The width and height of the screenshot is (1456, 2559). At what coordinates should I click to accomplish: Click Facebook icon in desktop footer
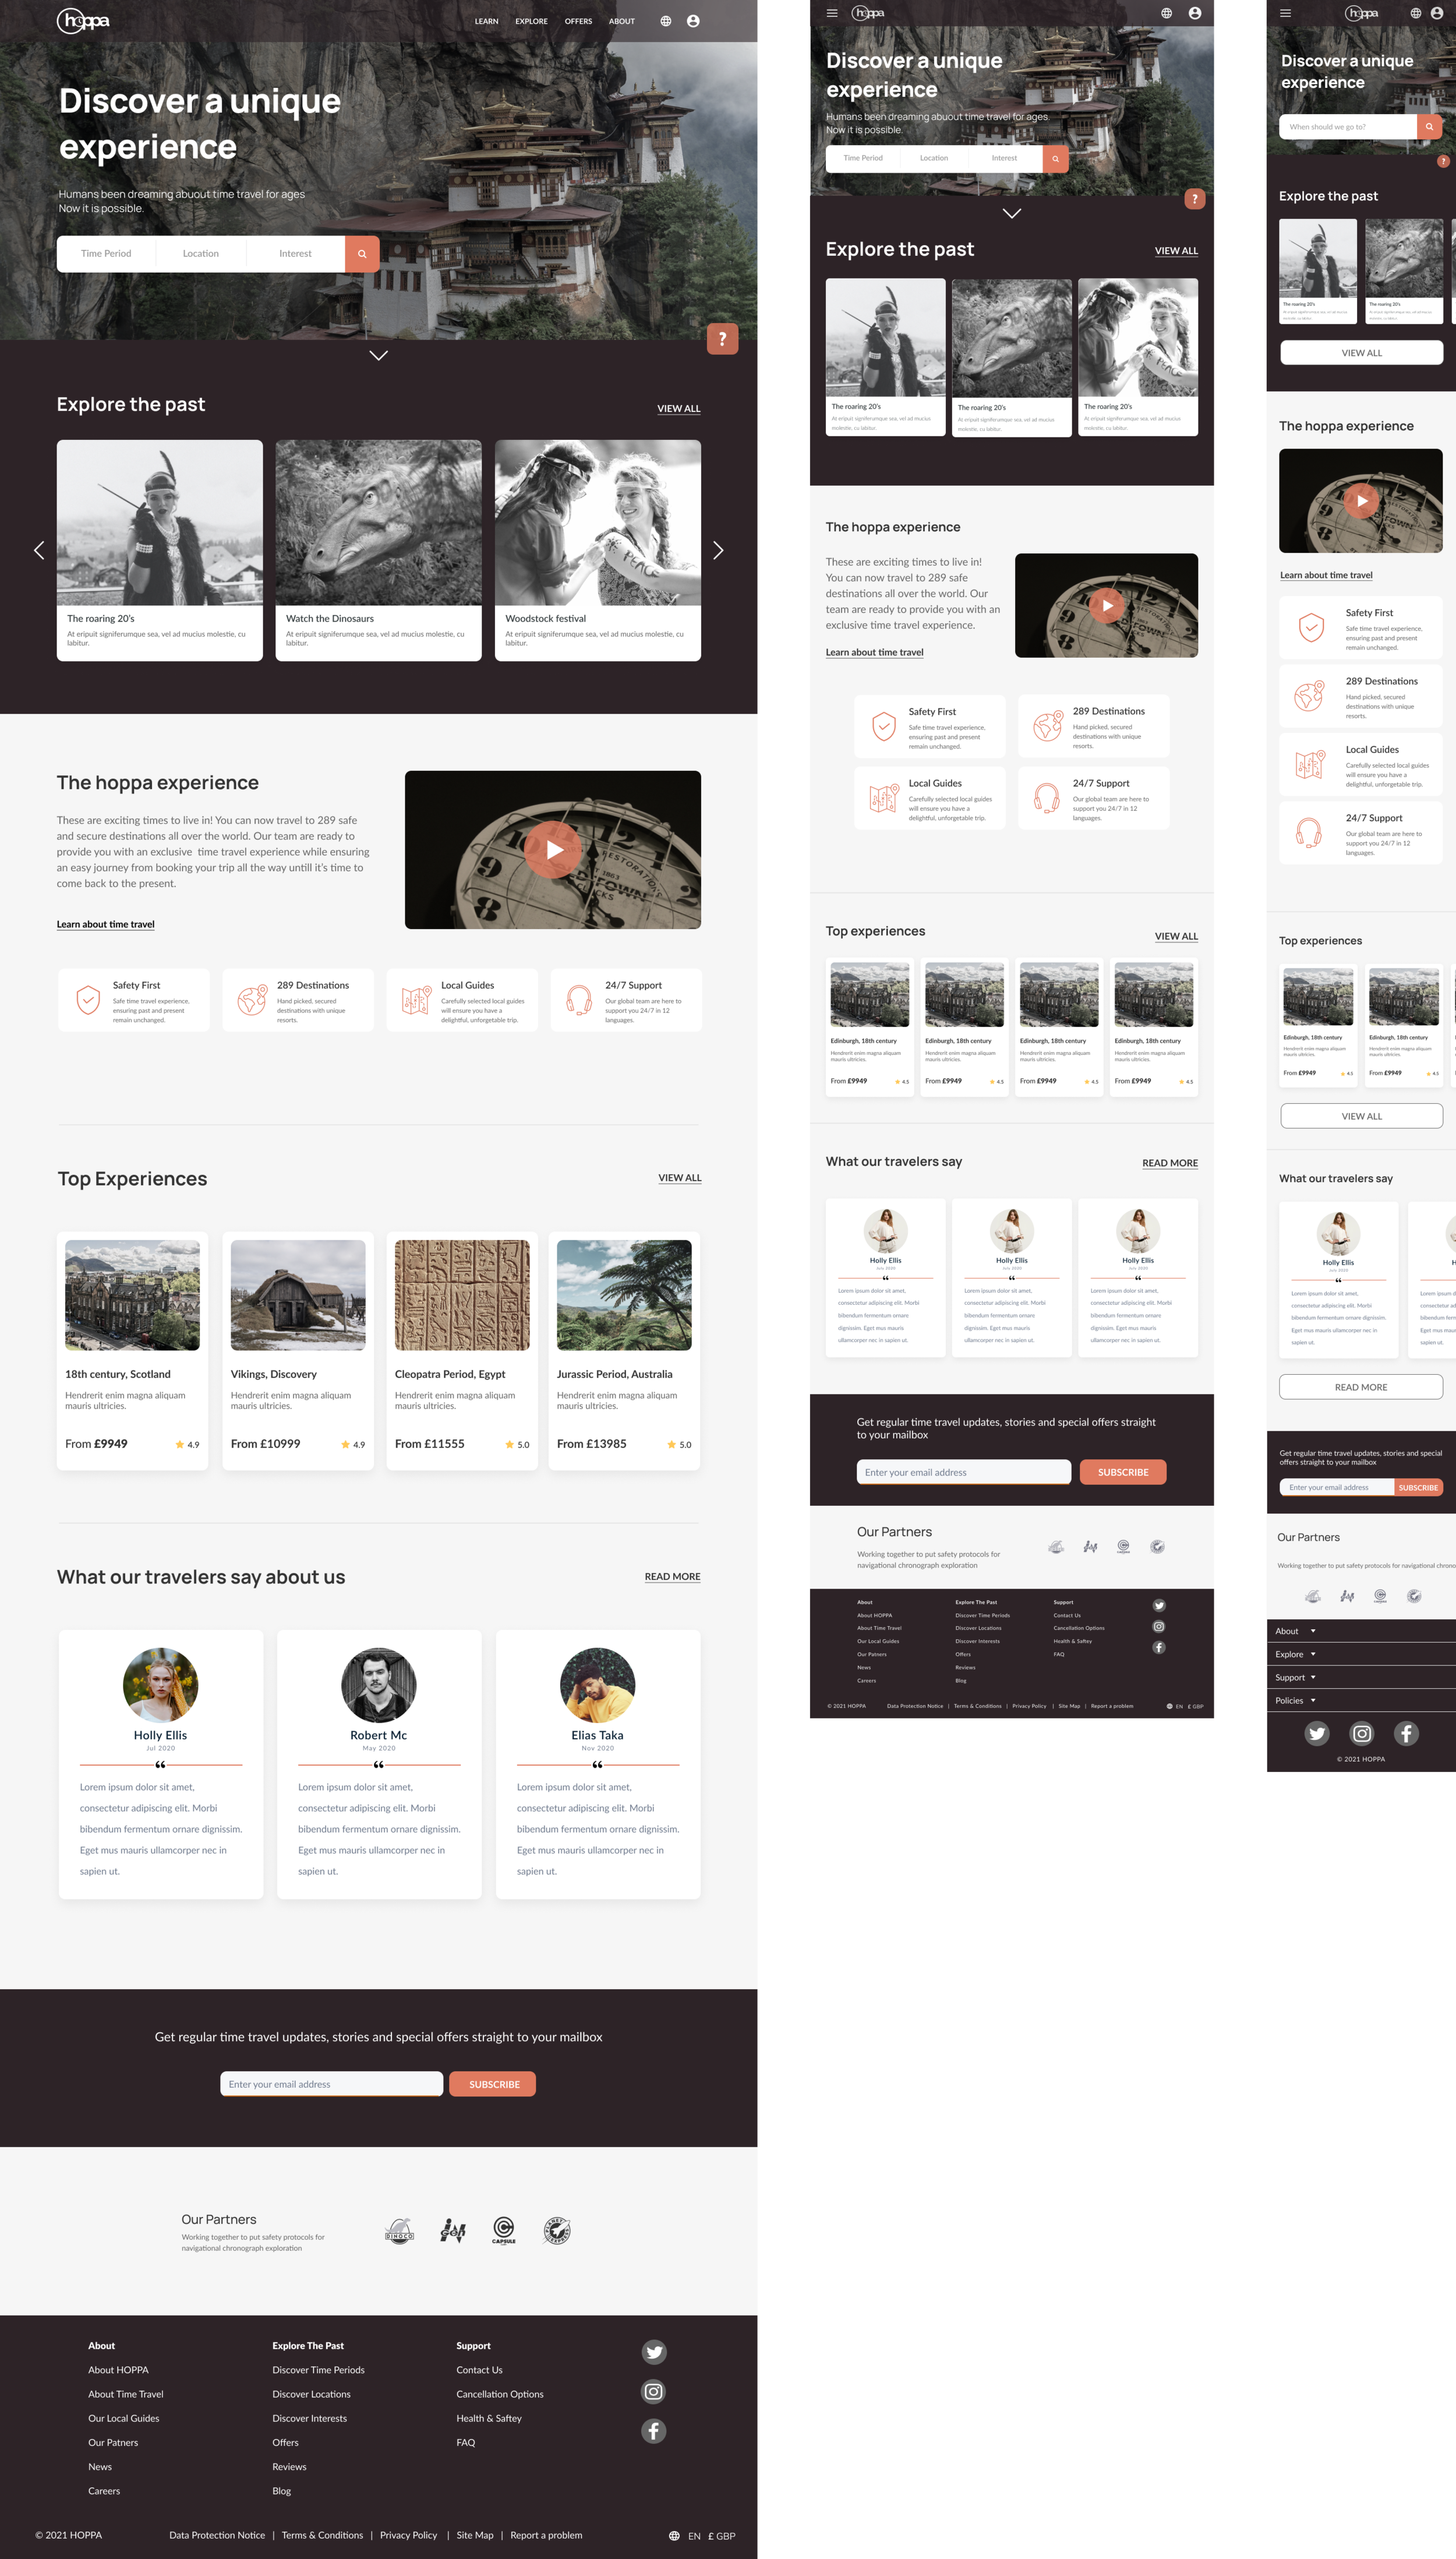(x=654, y=2430)
